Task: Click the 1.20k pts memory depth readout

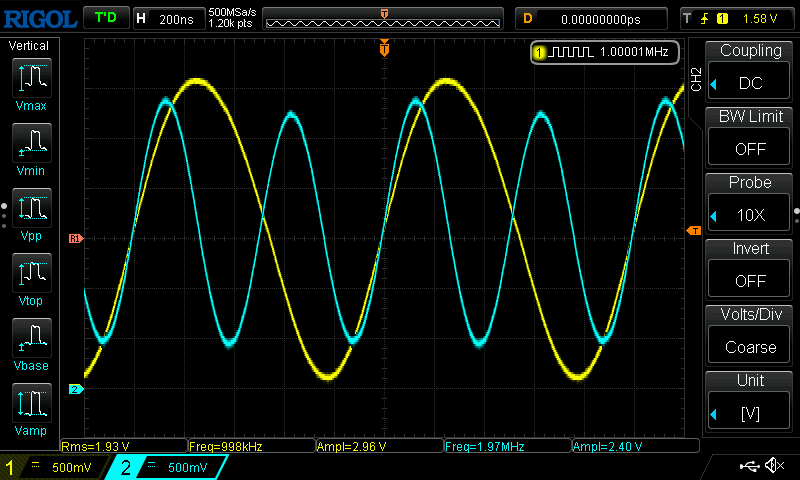Action: coord(230,23)
